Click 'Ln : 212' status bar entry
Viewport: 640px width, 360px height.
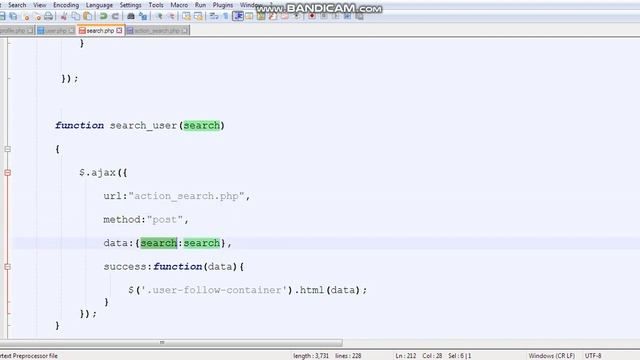406,356
